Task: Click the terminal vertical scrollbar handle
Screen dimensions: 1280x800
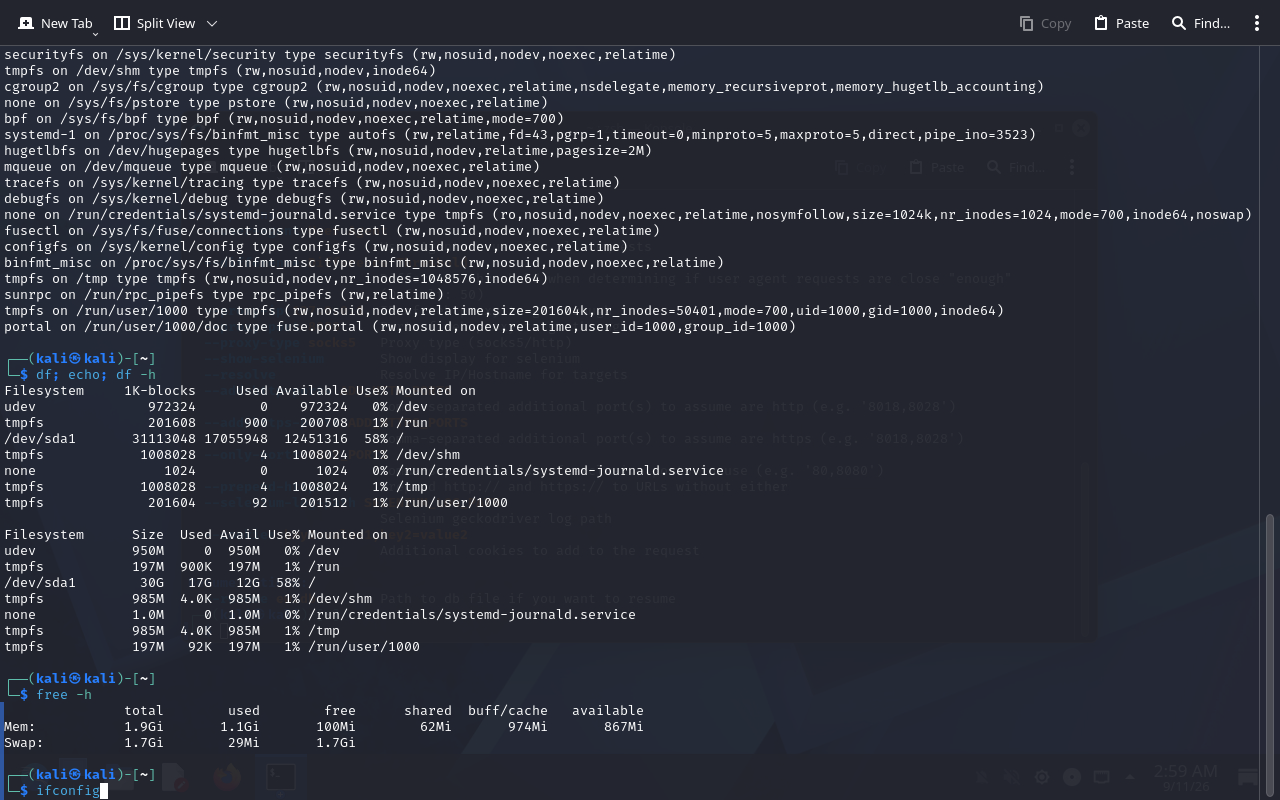Action: 1271,653
